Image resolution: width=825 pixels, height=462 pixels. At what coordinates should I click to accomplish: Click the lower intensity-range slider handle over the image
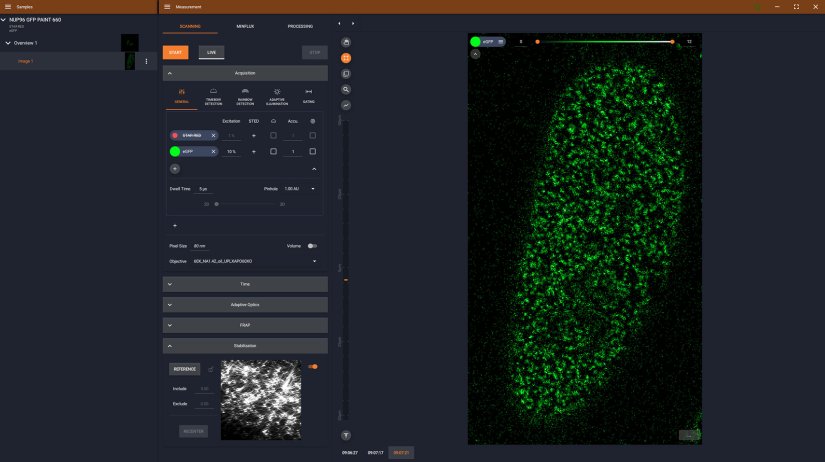(537, 42)
